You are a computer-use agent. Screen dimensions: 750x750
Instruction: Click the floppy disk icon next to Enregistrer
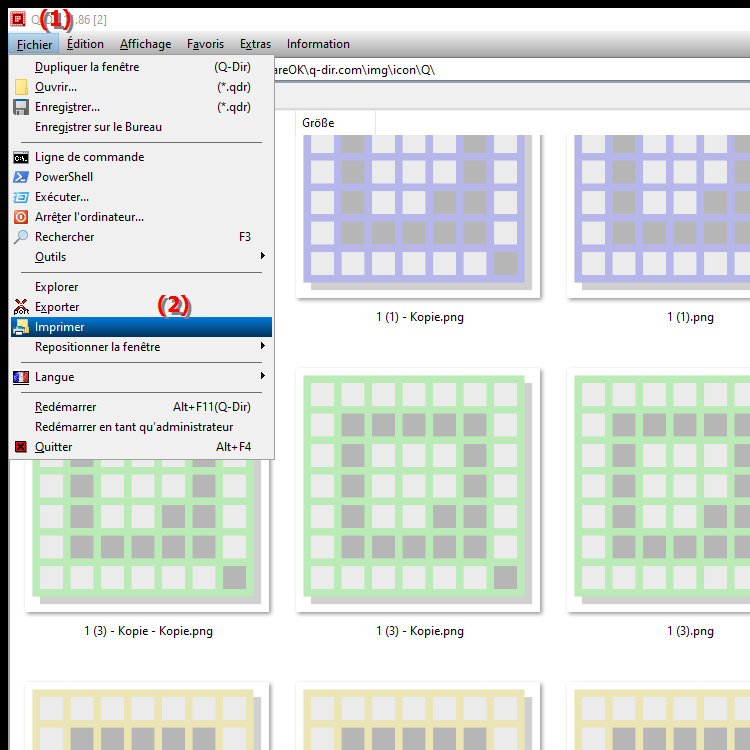click(21, 107)
